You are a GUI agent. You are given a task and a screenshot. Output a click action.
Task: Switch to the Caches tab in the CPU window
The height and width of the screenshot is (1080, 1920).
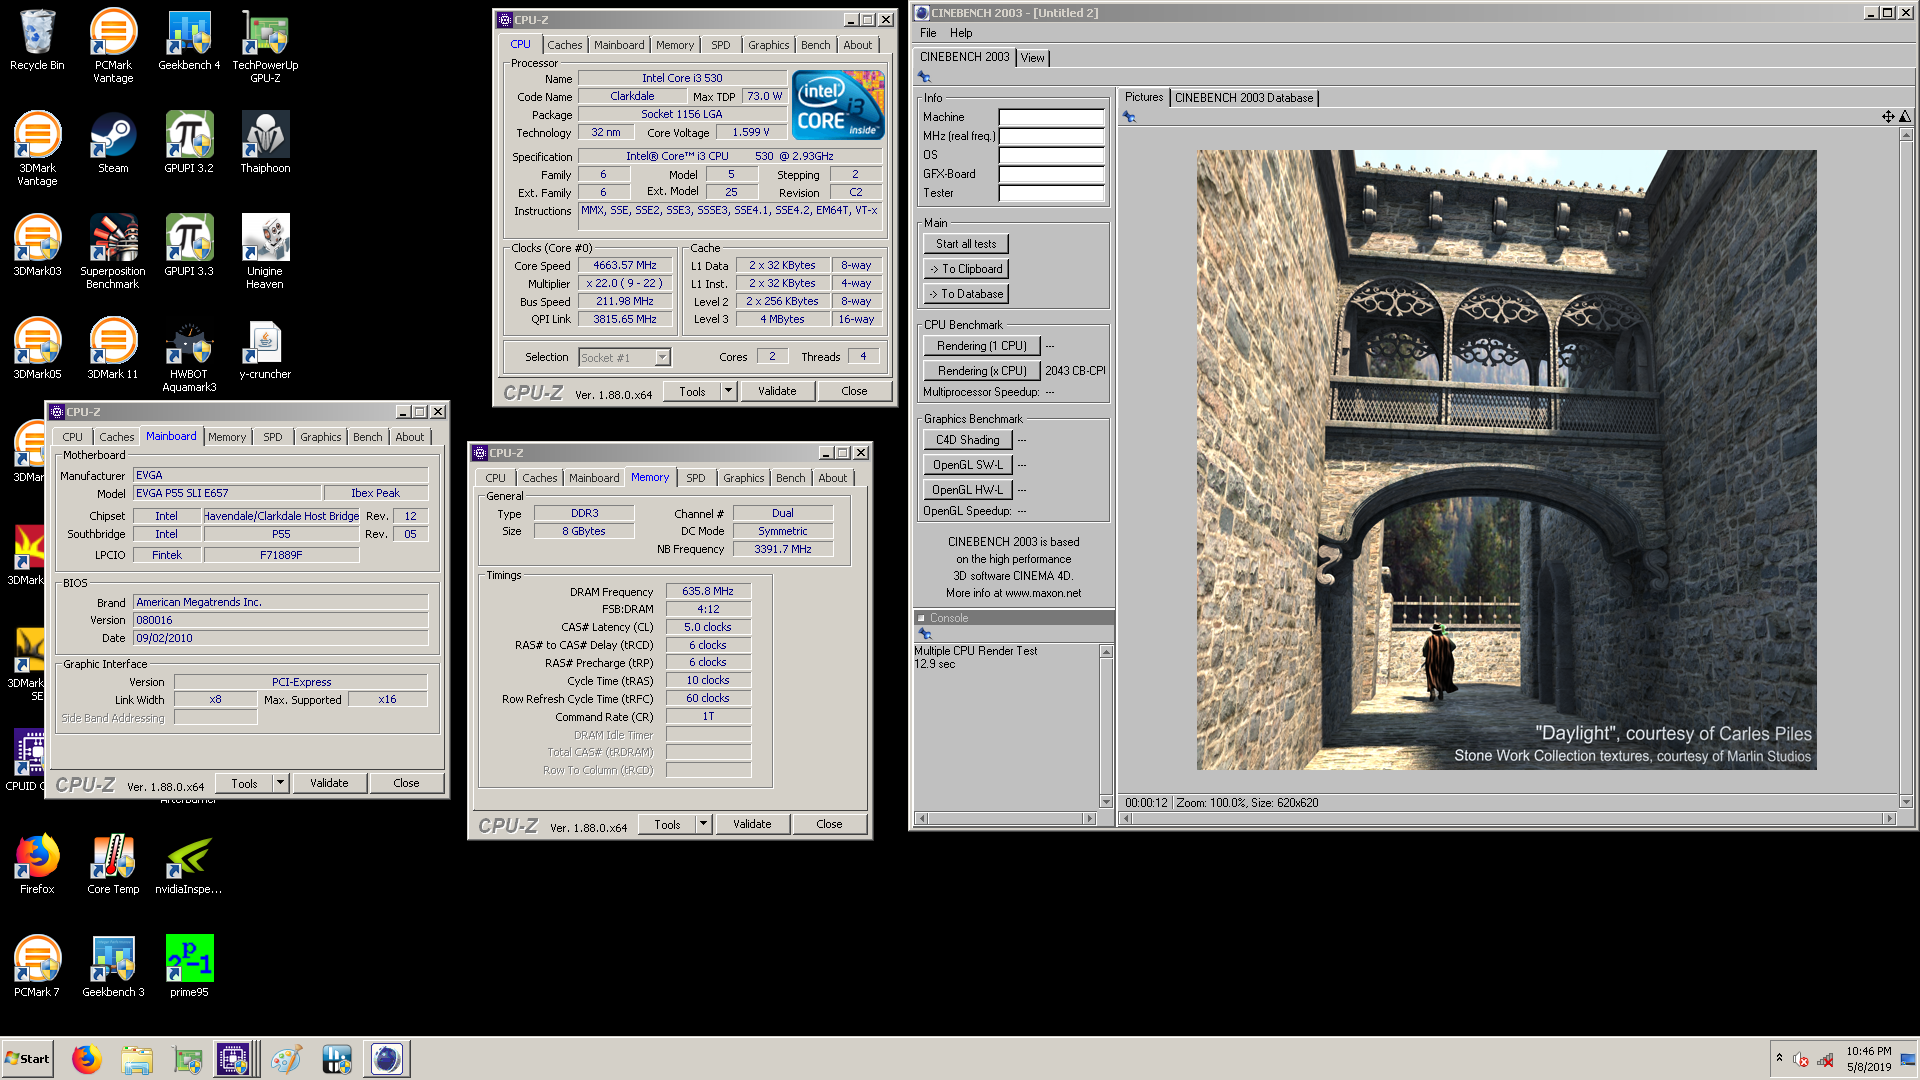pyautogui.click(x=564, y=45)
